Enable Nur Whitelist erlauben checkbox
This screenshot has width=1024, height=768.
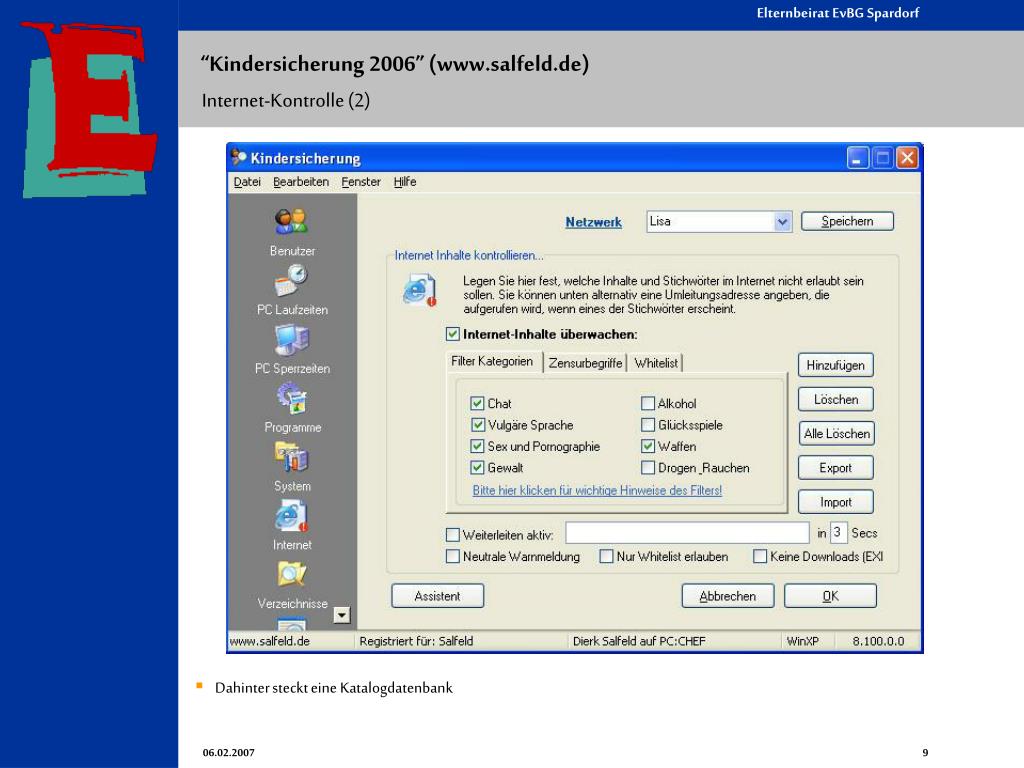(x=607, y=556)
